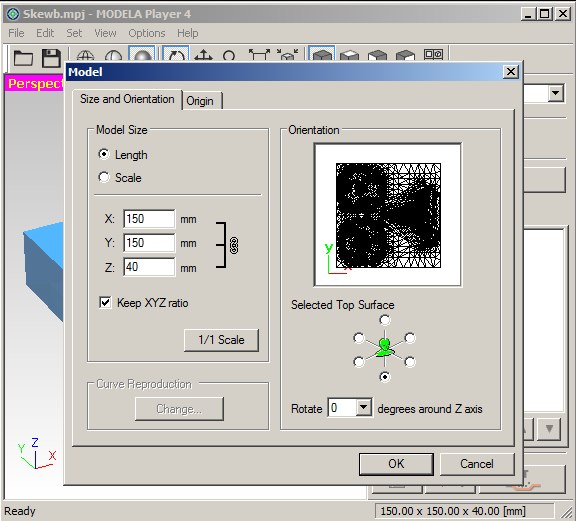Click the OK button
Image resolution: width=576 pixels, height=521 pixels.
pyautogui.click(x=396, y=464)
